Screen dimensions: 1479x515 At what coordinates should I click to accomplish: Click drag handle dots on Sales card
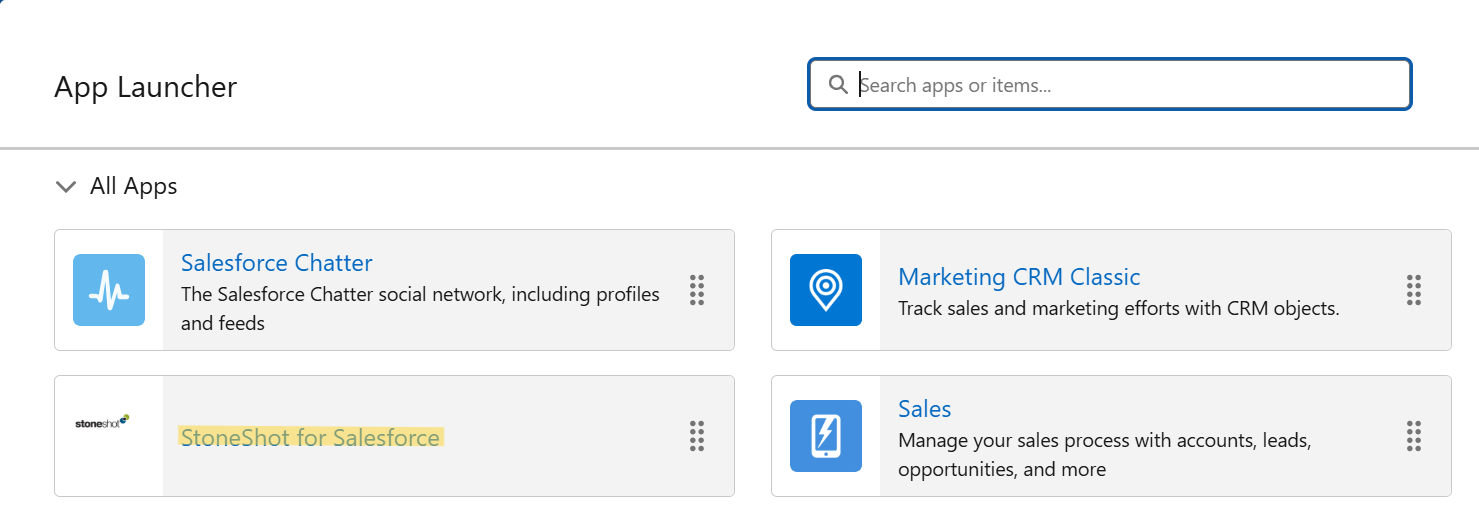(1414, 436)
